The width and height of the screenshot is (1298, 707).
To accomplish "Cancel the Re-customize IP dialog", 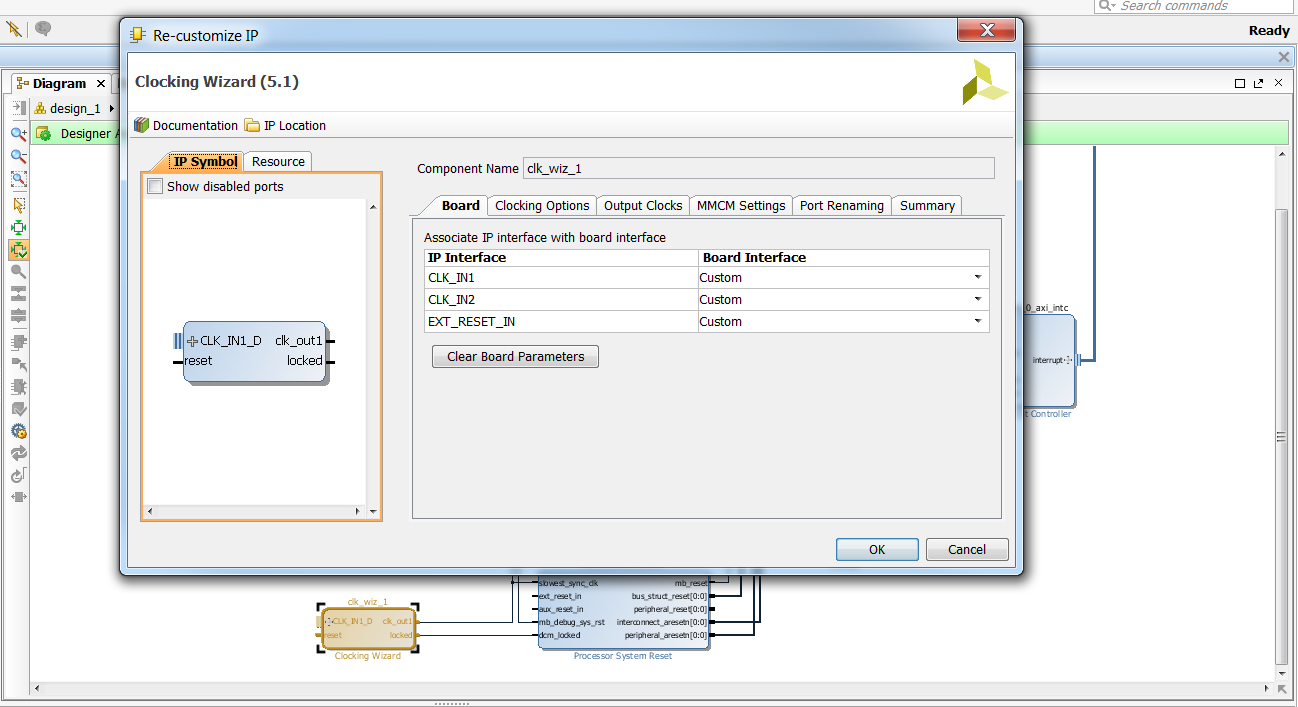I will coord(967,549).
